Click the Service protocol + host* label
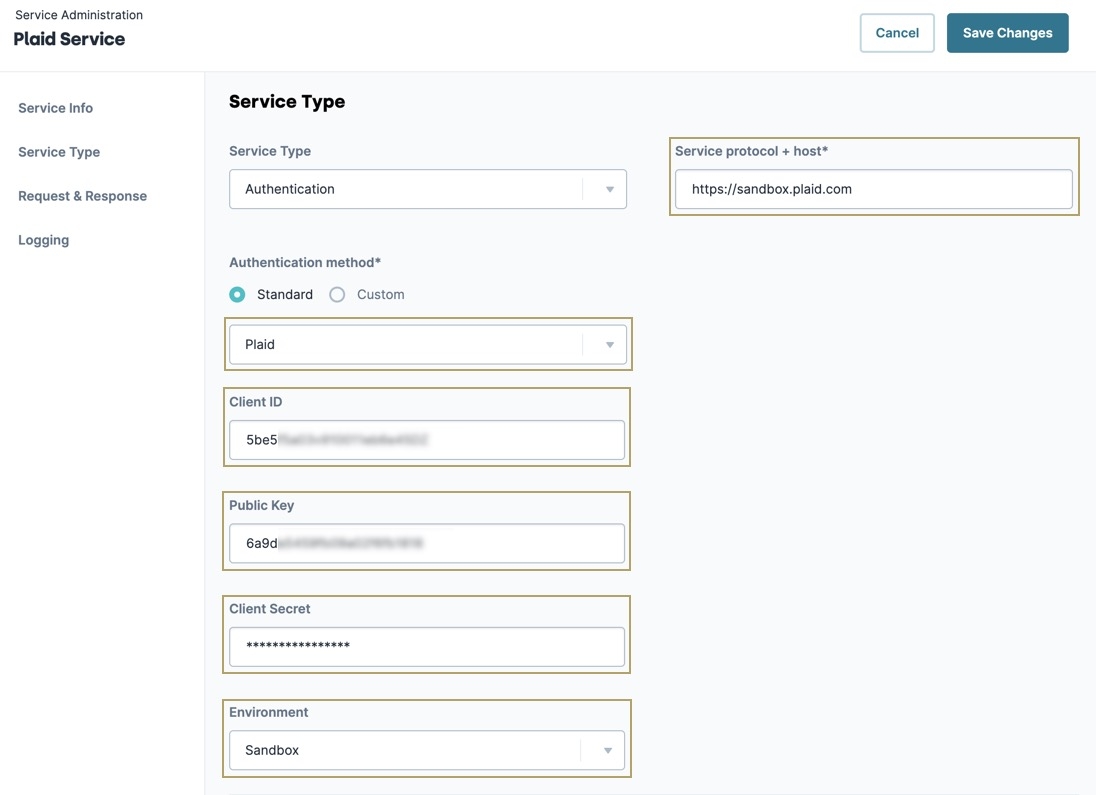Image resolution: width=1096 pixels, height=795 pixels. point(751,151)
